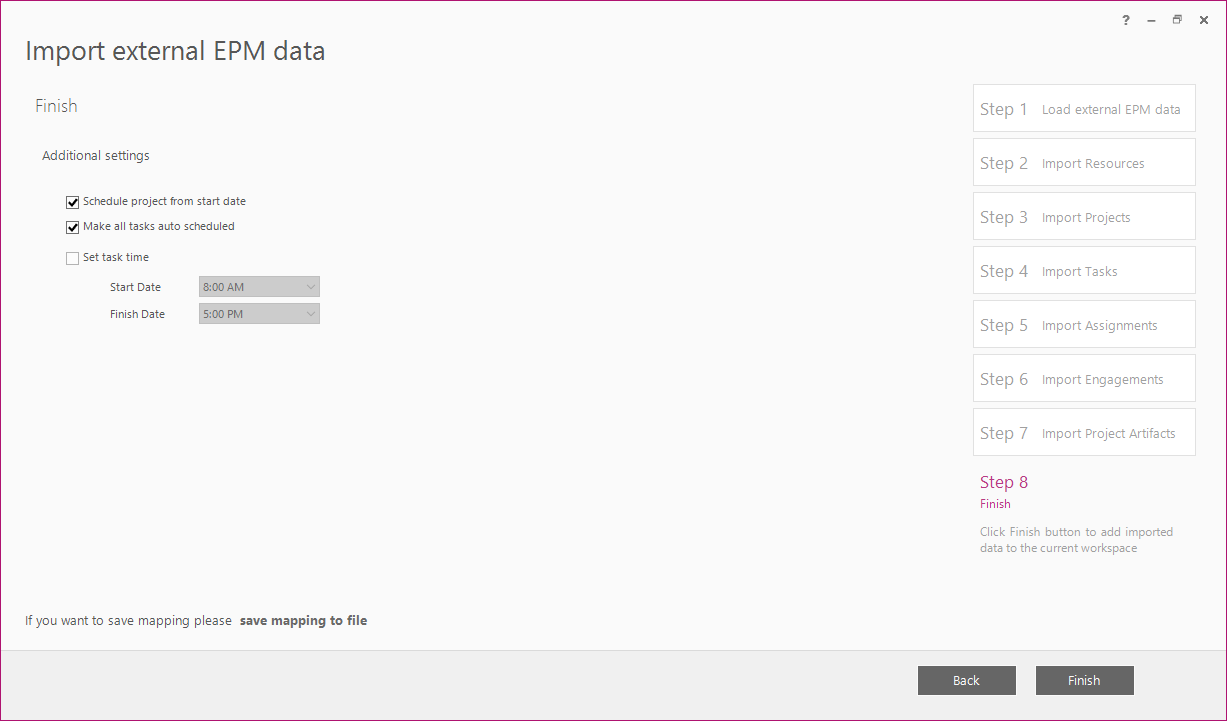The image size is (1227, 721).
Task: Click the Finish button
Action: pos(1085,680)
